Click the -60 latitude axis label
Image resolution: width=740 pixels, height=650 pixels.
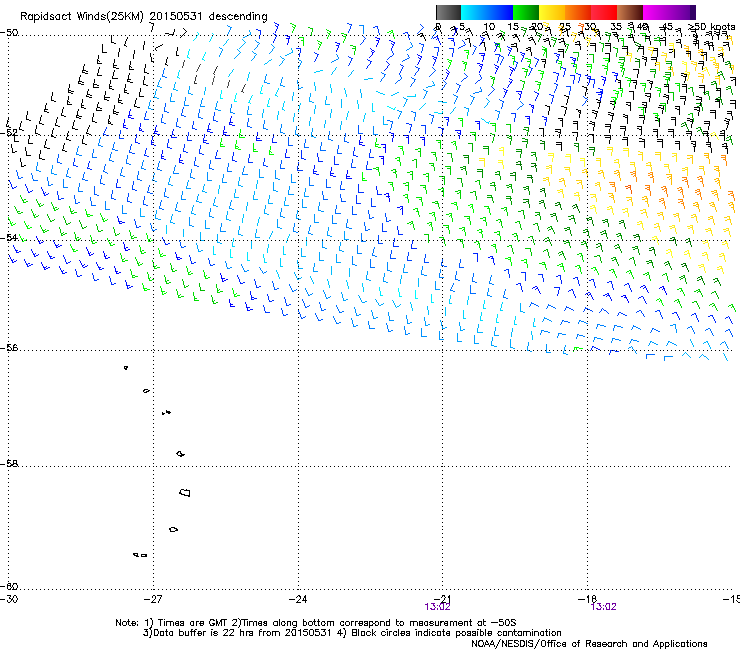pyautogui.click(x=9, y=586)
